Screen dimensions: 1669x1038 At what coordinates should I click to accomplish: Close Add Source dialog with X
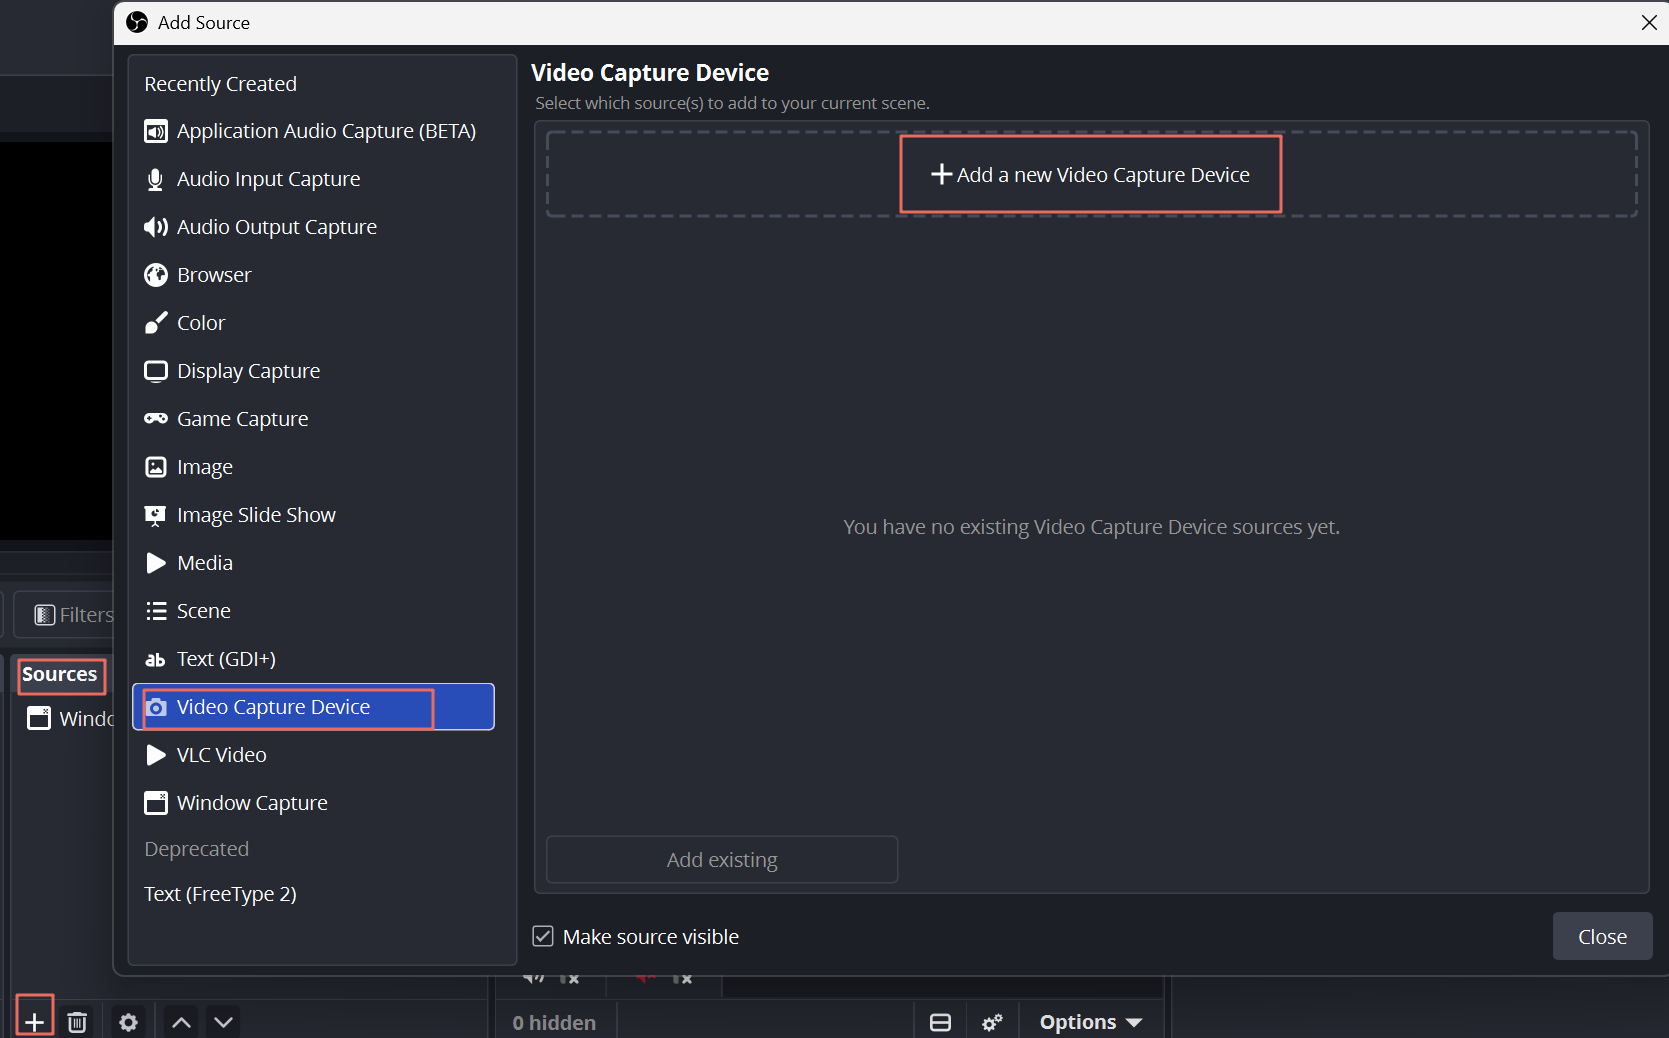tap(1649, 22)
